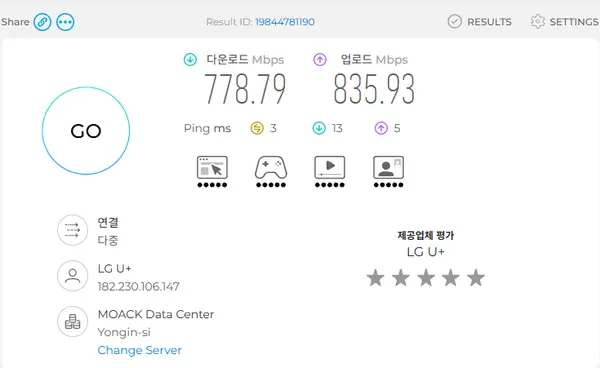600x368 pixels.
Task: Rate LG U+ one star
Action: point(375,278)
